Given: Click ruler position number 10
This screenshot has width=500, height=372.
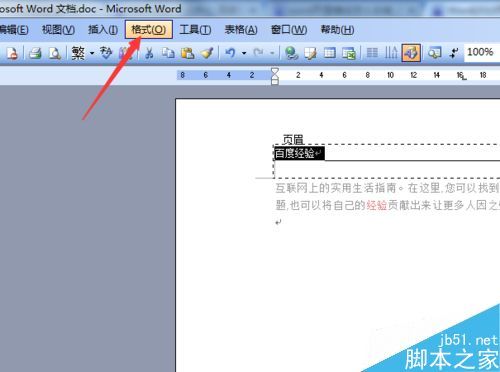Looking at the screenshot, I should point(390,75).
